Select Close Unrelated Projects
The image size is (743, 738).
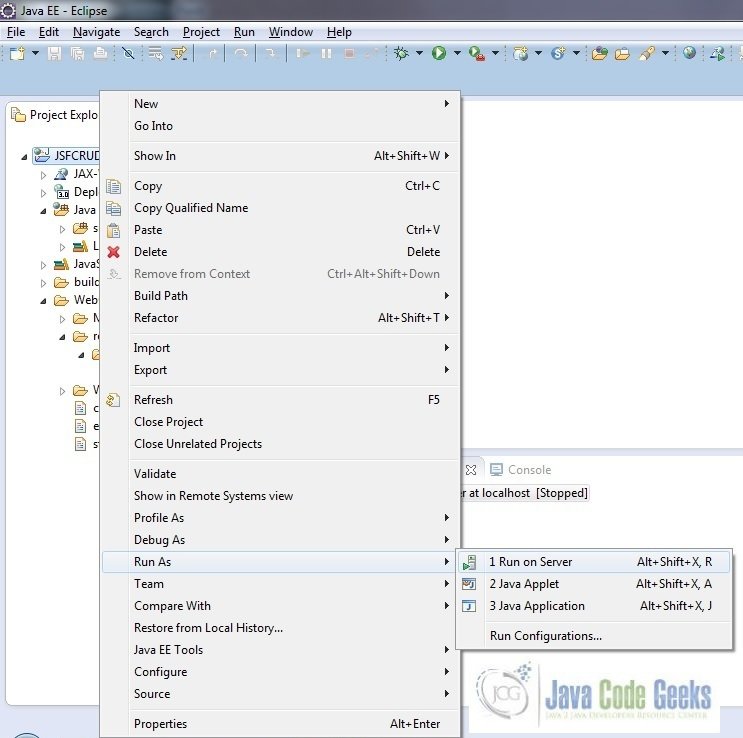[x=281, y=444]
